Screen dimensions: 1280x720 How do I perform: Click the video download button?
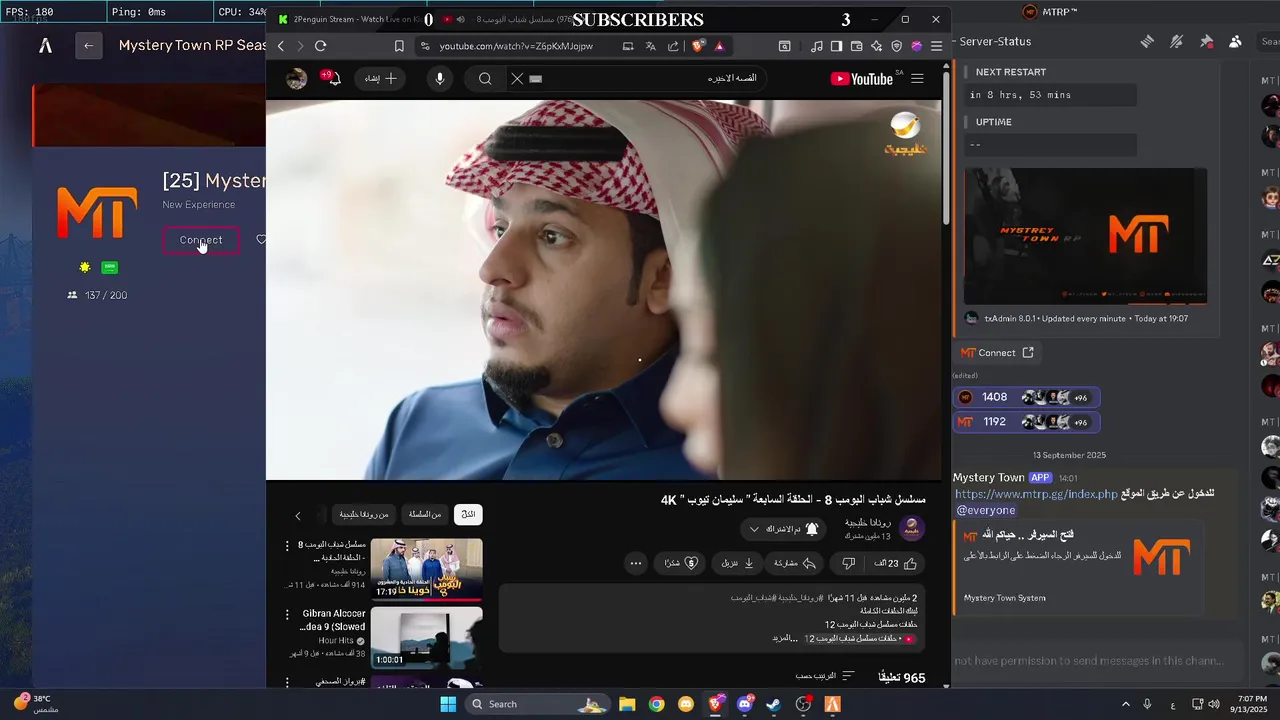pyautogui.click(x=738, y=563)
